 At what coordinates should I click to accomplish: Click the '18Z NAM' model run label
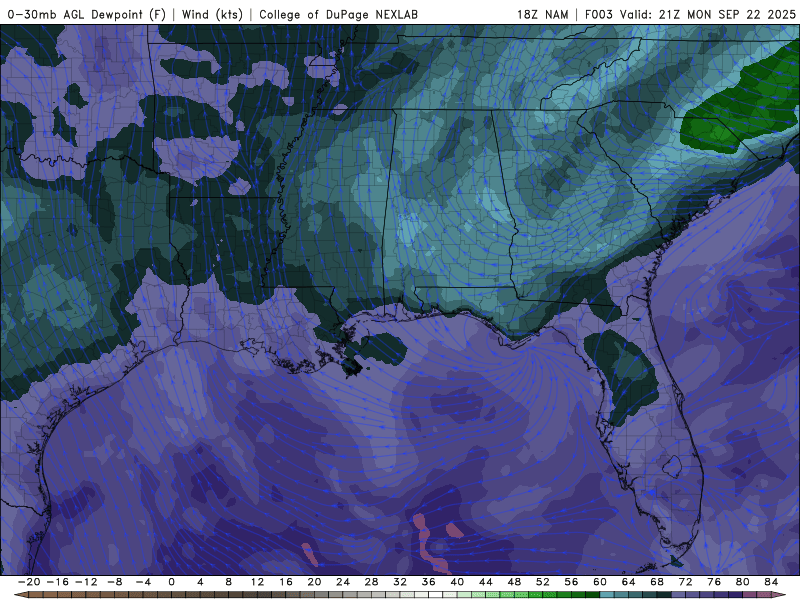tap(542, 14)
